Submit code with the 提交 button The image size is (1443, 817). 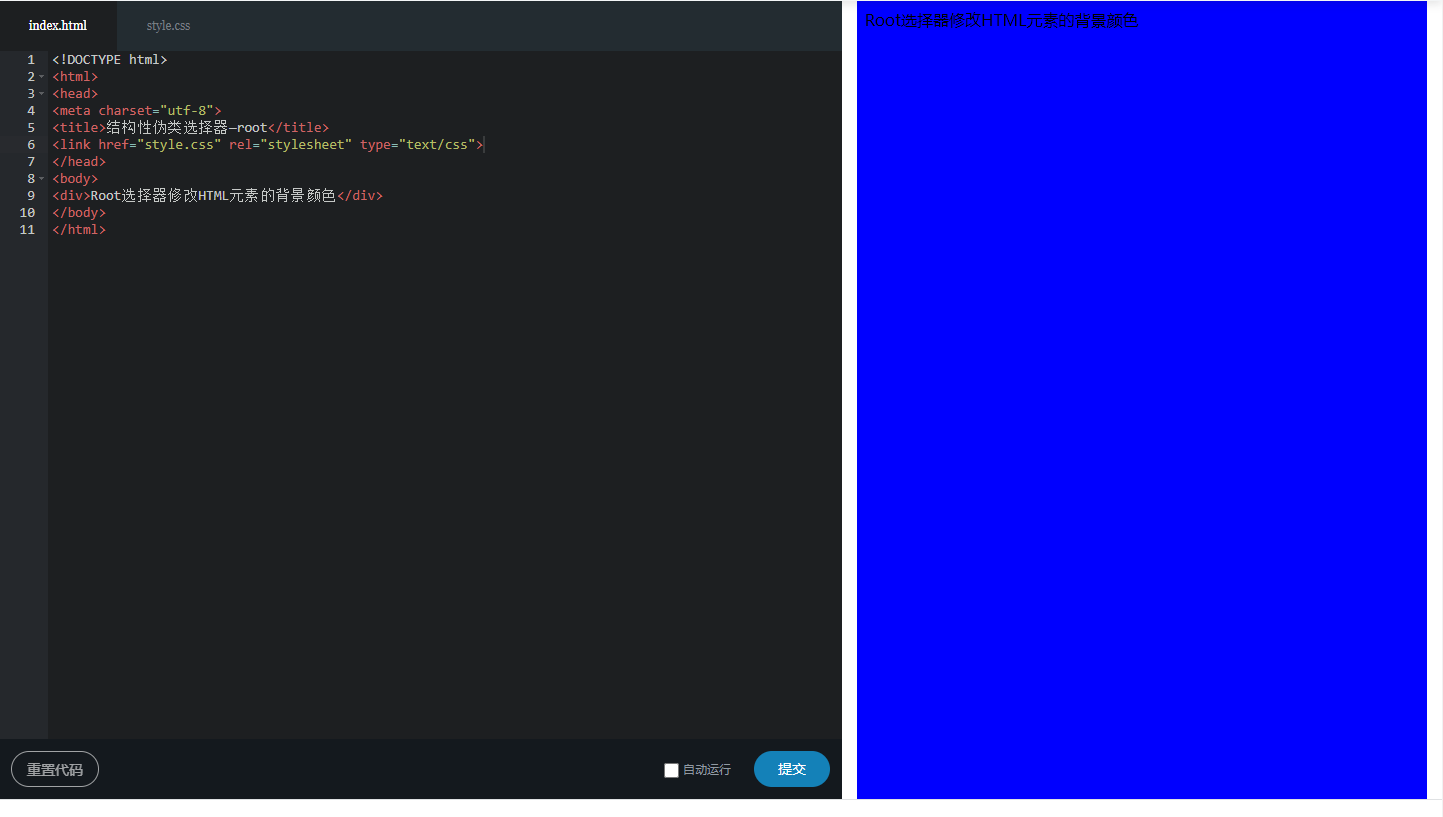coord(792,769)
